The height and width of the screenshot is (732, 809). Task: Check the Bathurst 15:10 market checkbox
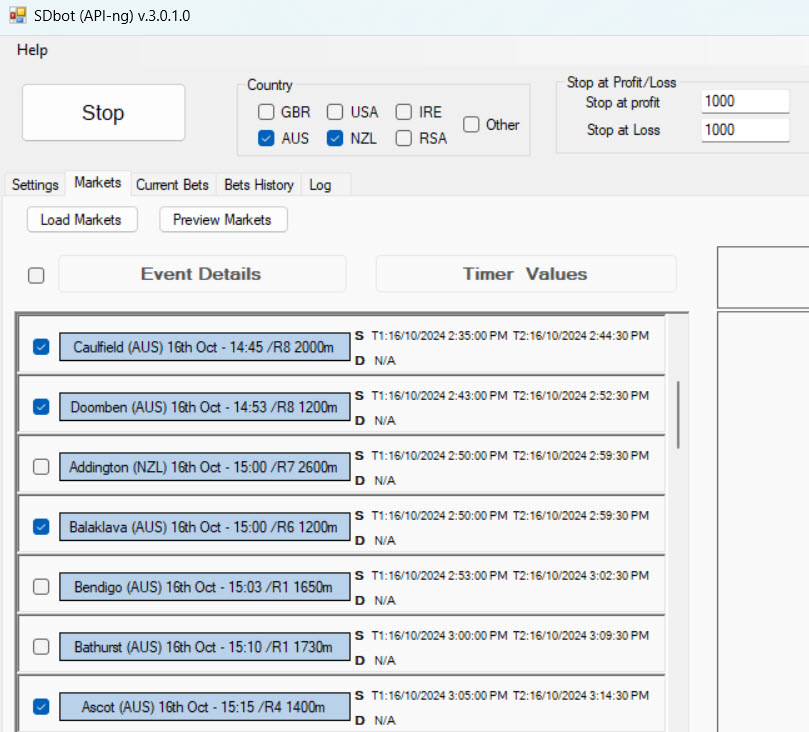[x=41, y=646]
